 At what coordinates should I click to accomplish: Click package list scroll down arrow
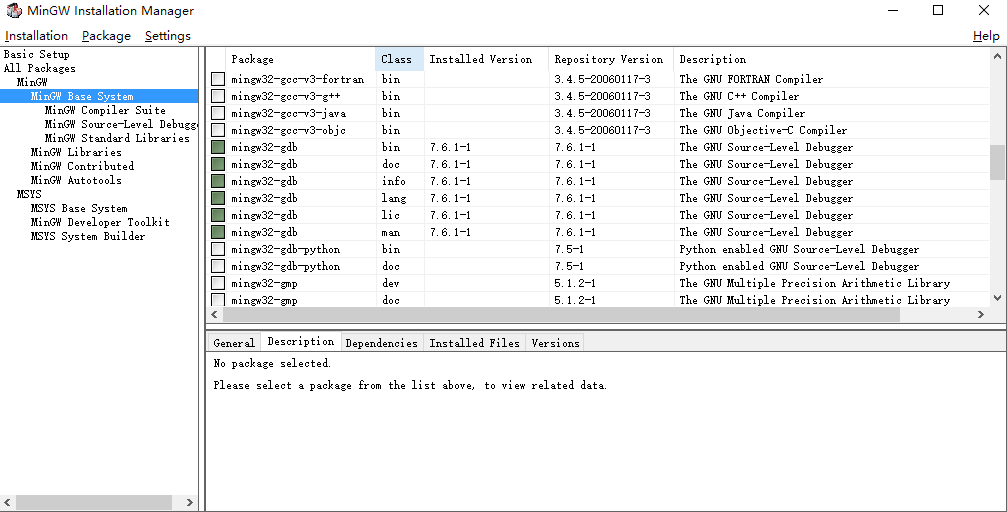pos(997,297)
